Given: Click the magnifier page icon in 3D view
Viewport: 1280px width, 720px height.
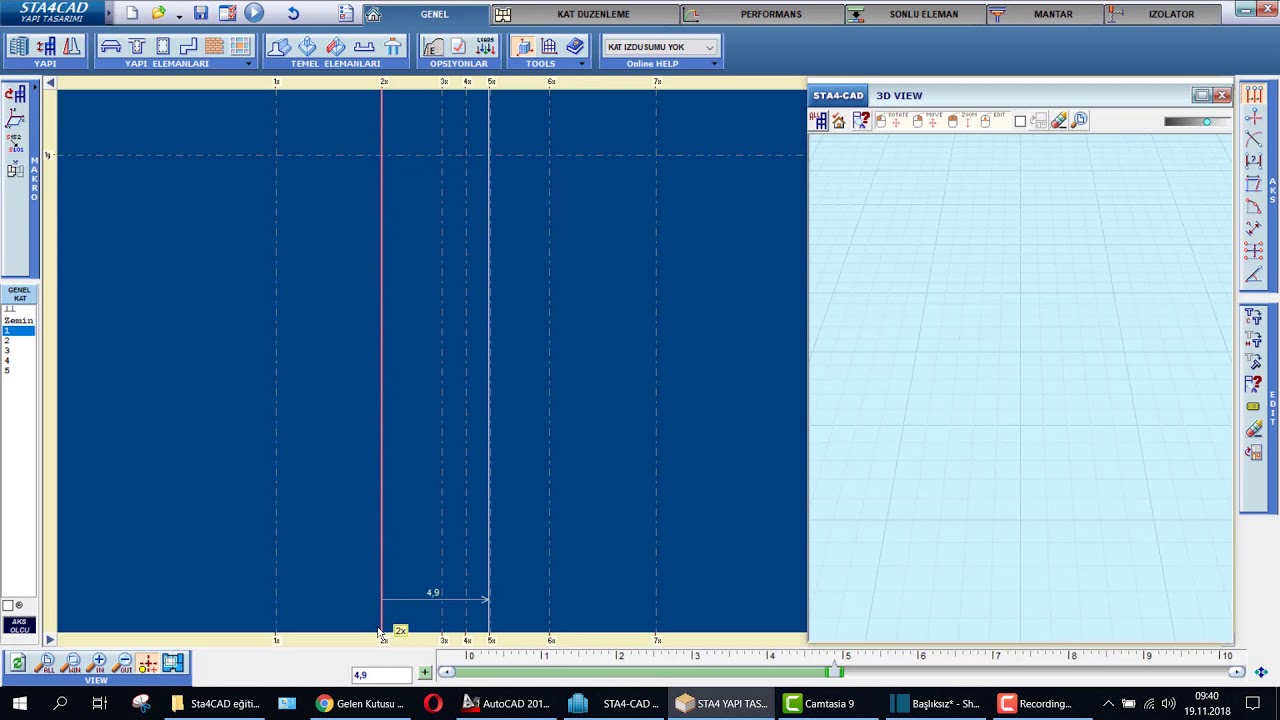Looking at the screenshot, I should [1079, 121].
